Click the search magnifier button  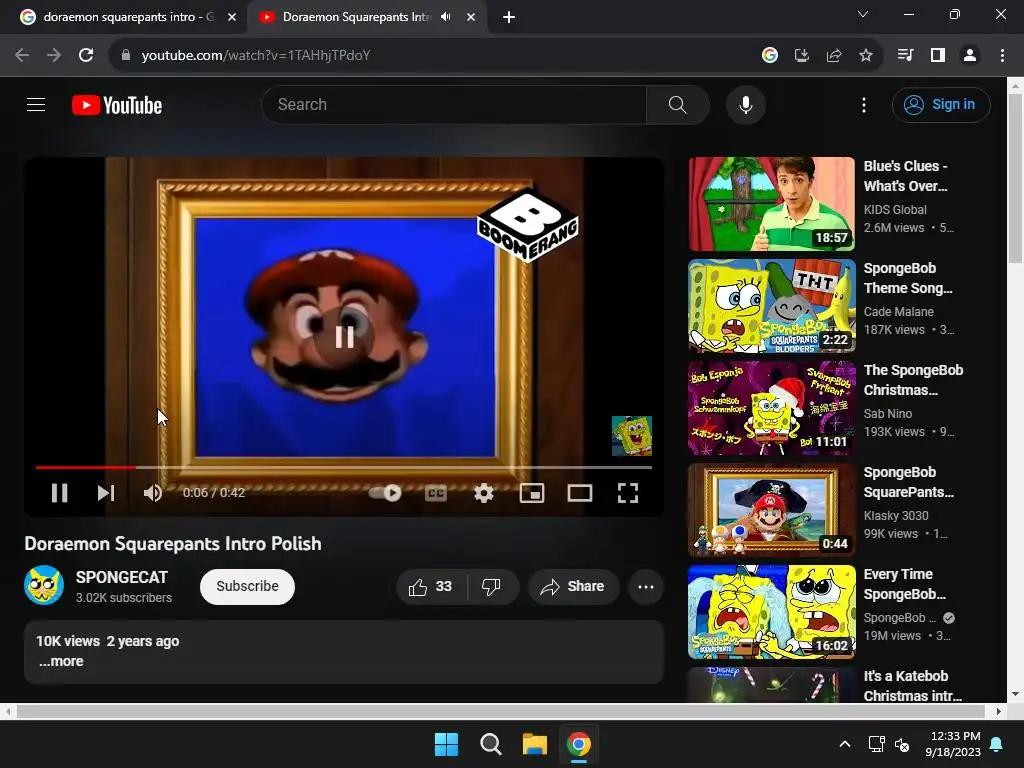(x=677, y=104)
